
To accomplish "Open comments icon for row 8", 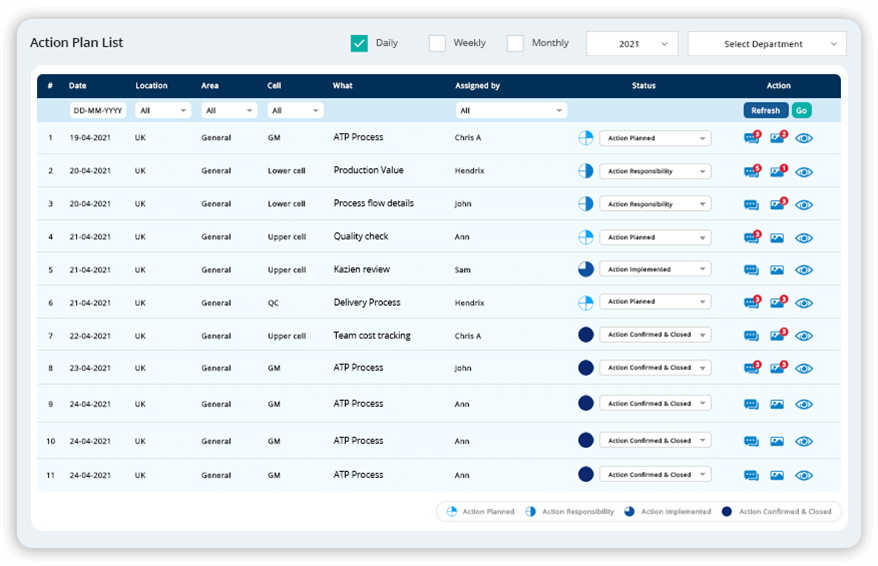I will click(751, 368).
